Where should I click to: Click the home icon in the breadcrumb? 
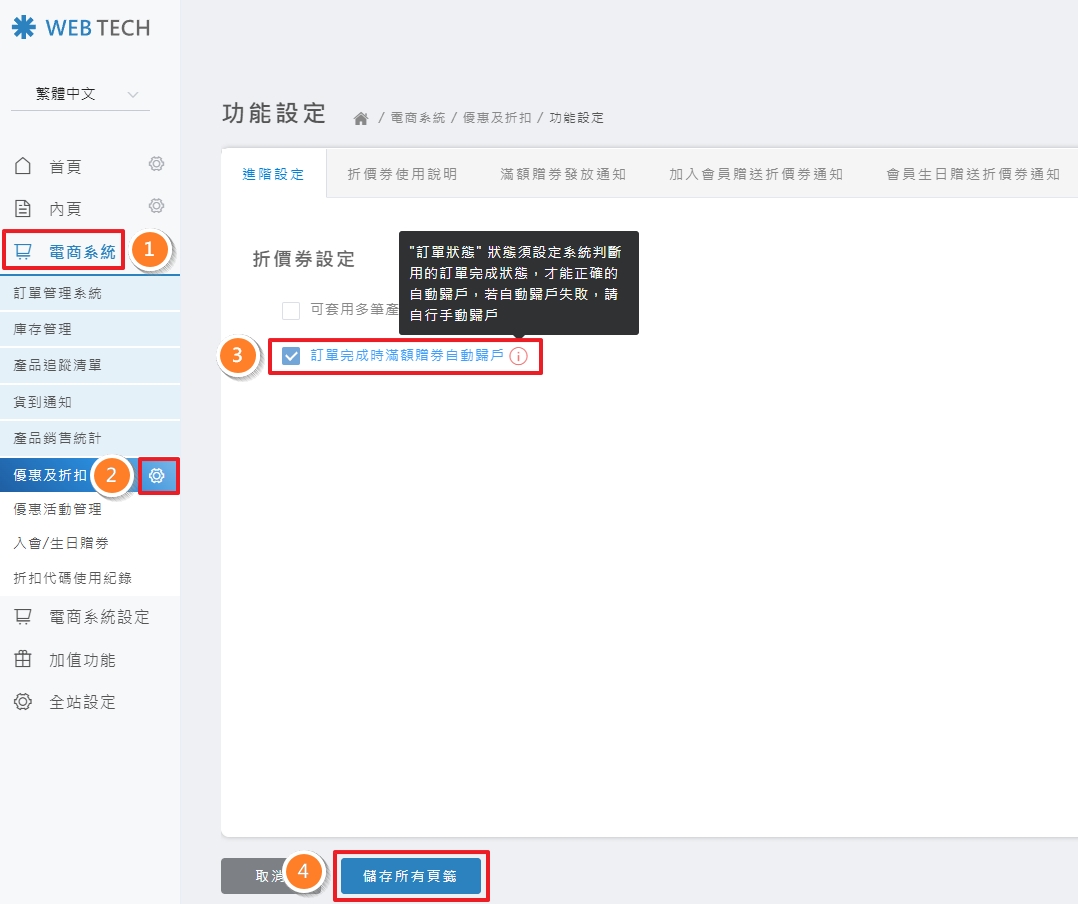click(360, 117)
